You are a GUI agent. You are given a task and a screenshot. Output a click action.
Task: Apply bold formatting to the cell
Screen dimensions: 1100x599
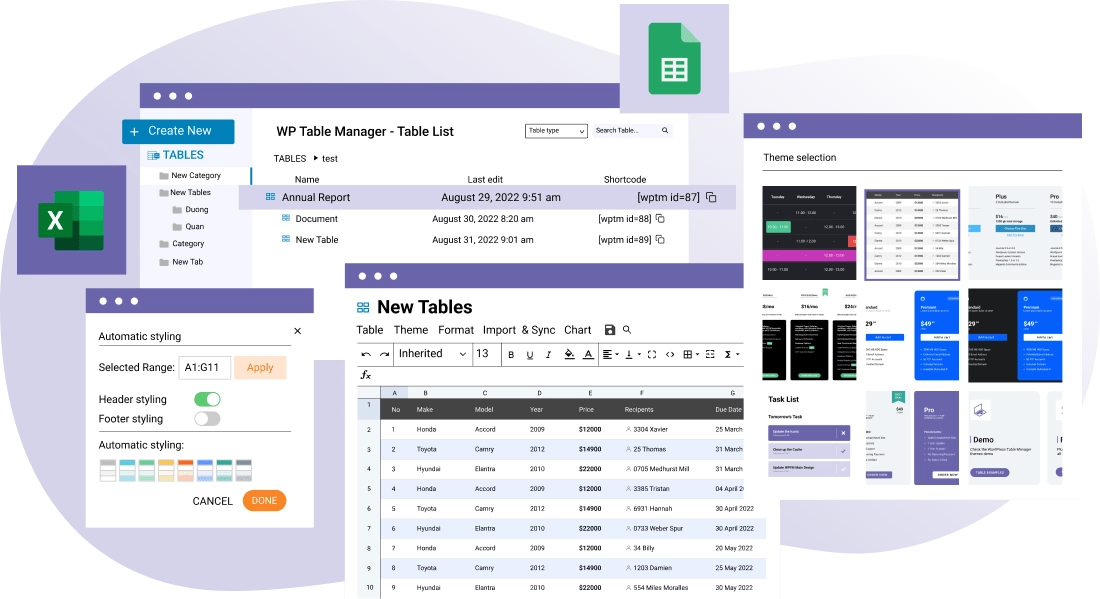(511, 353)
